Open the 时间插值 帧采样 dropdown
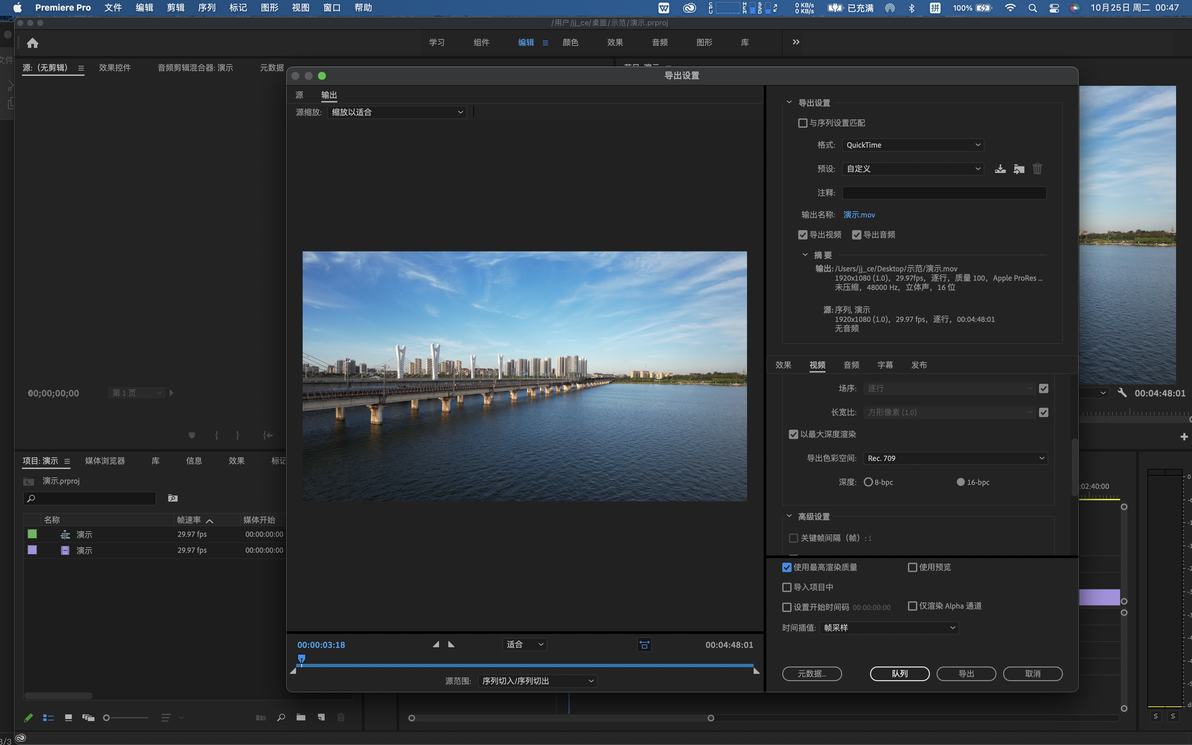The height and width of the screenshot is (745, 1192). tap(888, 628)
